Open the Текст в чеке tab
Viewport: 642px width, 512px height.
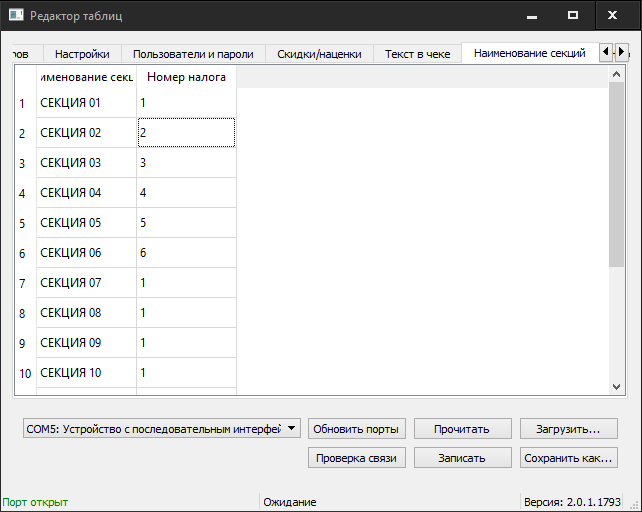pyautogui.click(x=417, y=54)
